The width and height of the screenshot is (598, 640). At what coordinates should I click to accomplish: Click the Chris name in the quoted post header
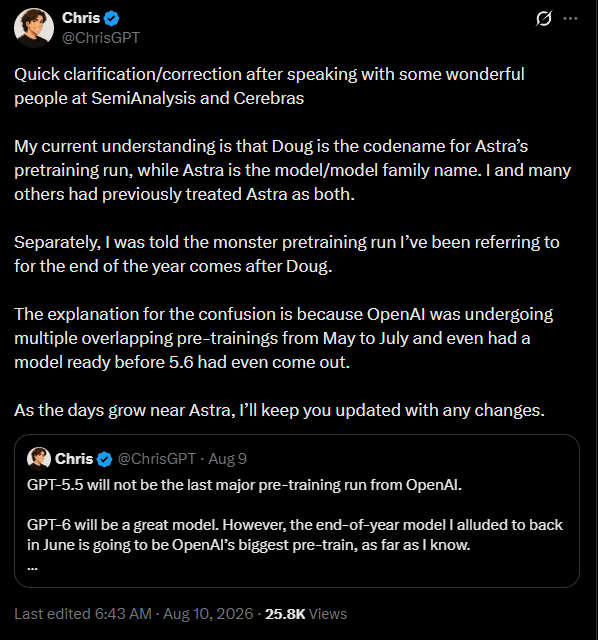pyautogui.click(x=74, y=459)
